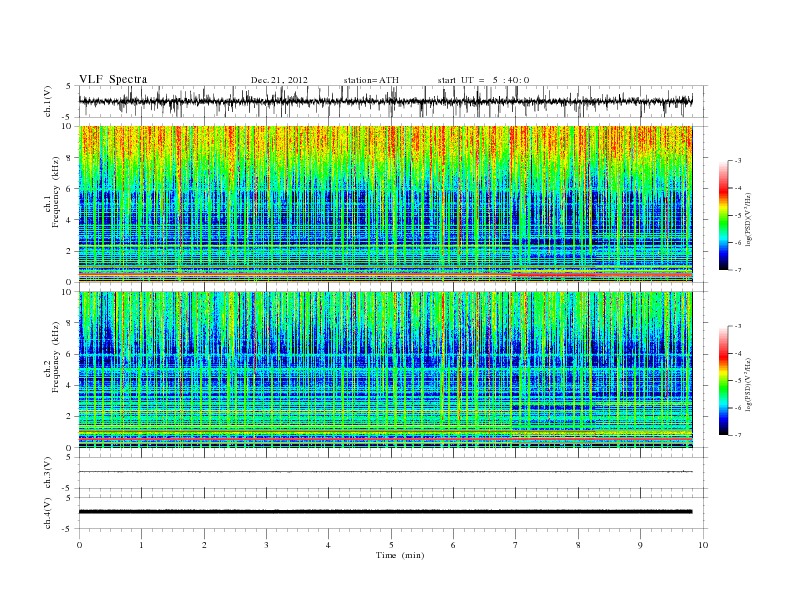This screenshot has width=792, height=612.
Task: Click the "-3" value on ch.2 colorbar
Action: 738,326
